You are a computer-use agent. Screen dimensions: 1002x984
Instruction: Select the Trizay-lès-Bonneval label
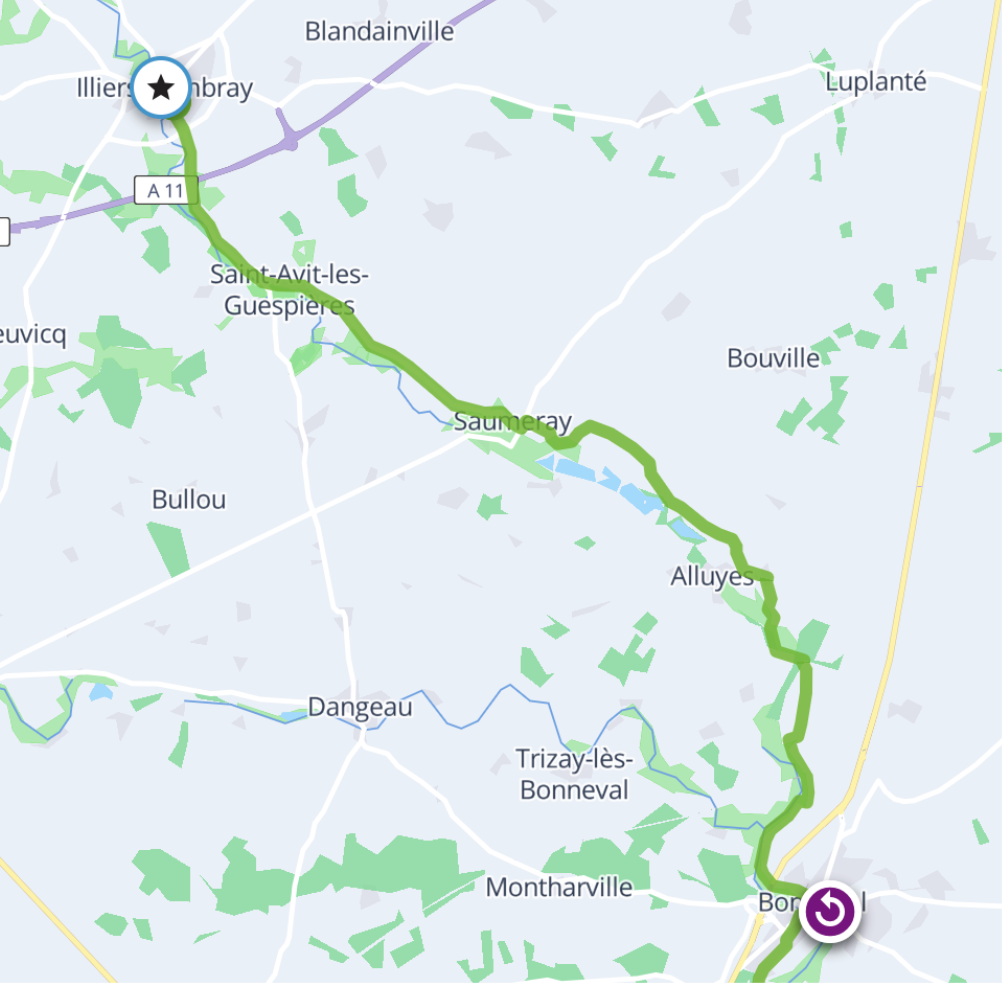click(x=574, y=774)
